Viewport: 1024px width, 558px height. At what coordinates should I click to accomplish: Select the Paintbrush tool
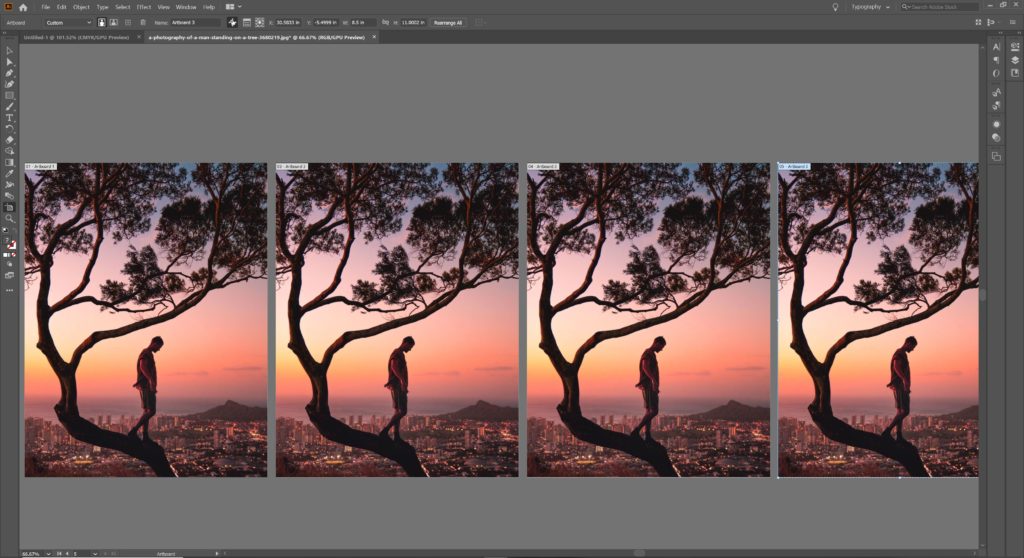10,107
